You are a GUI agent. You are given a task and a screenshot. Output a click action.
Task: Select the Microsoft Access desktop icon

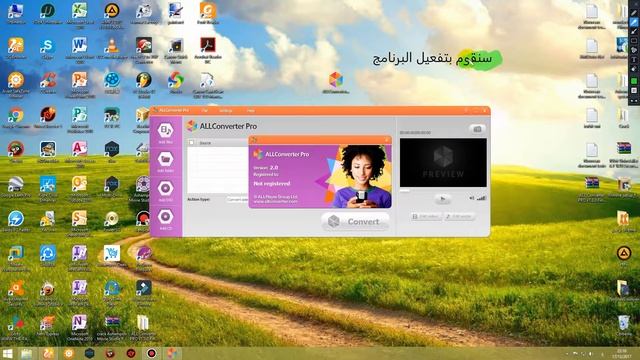(80, 149)
